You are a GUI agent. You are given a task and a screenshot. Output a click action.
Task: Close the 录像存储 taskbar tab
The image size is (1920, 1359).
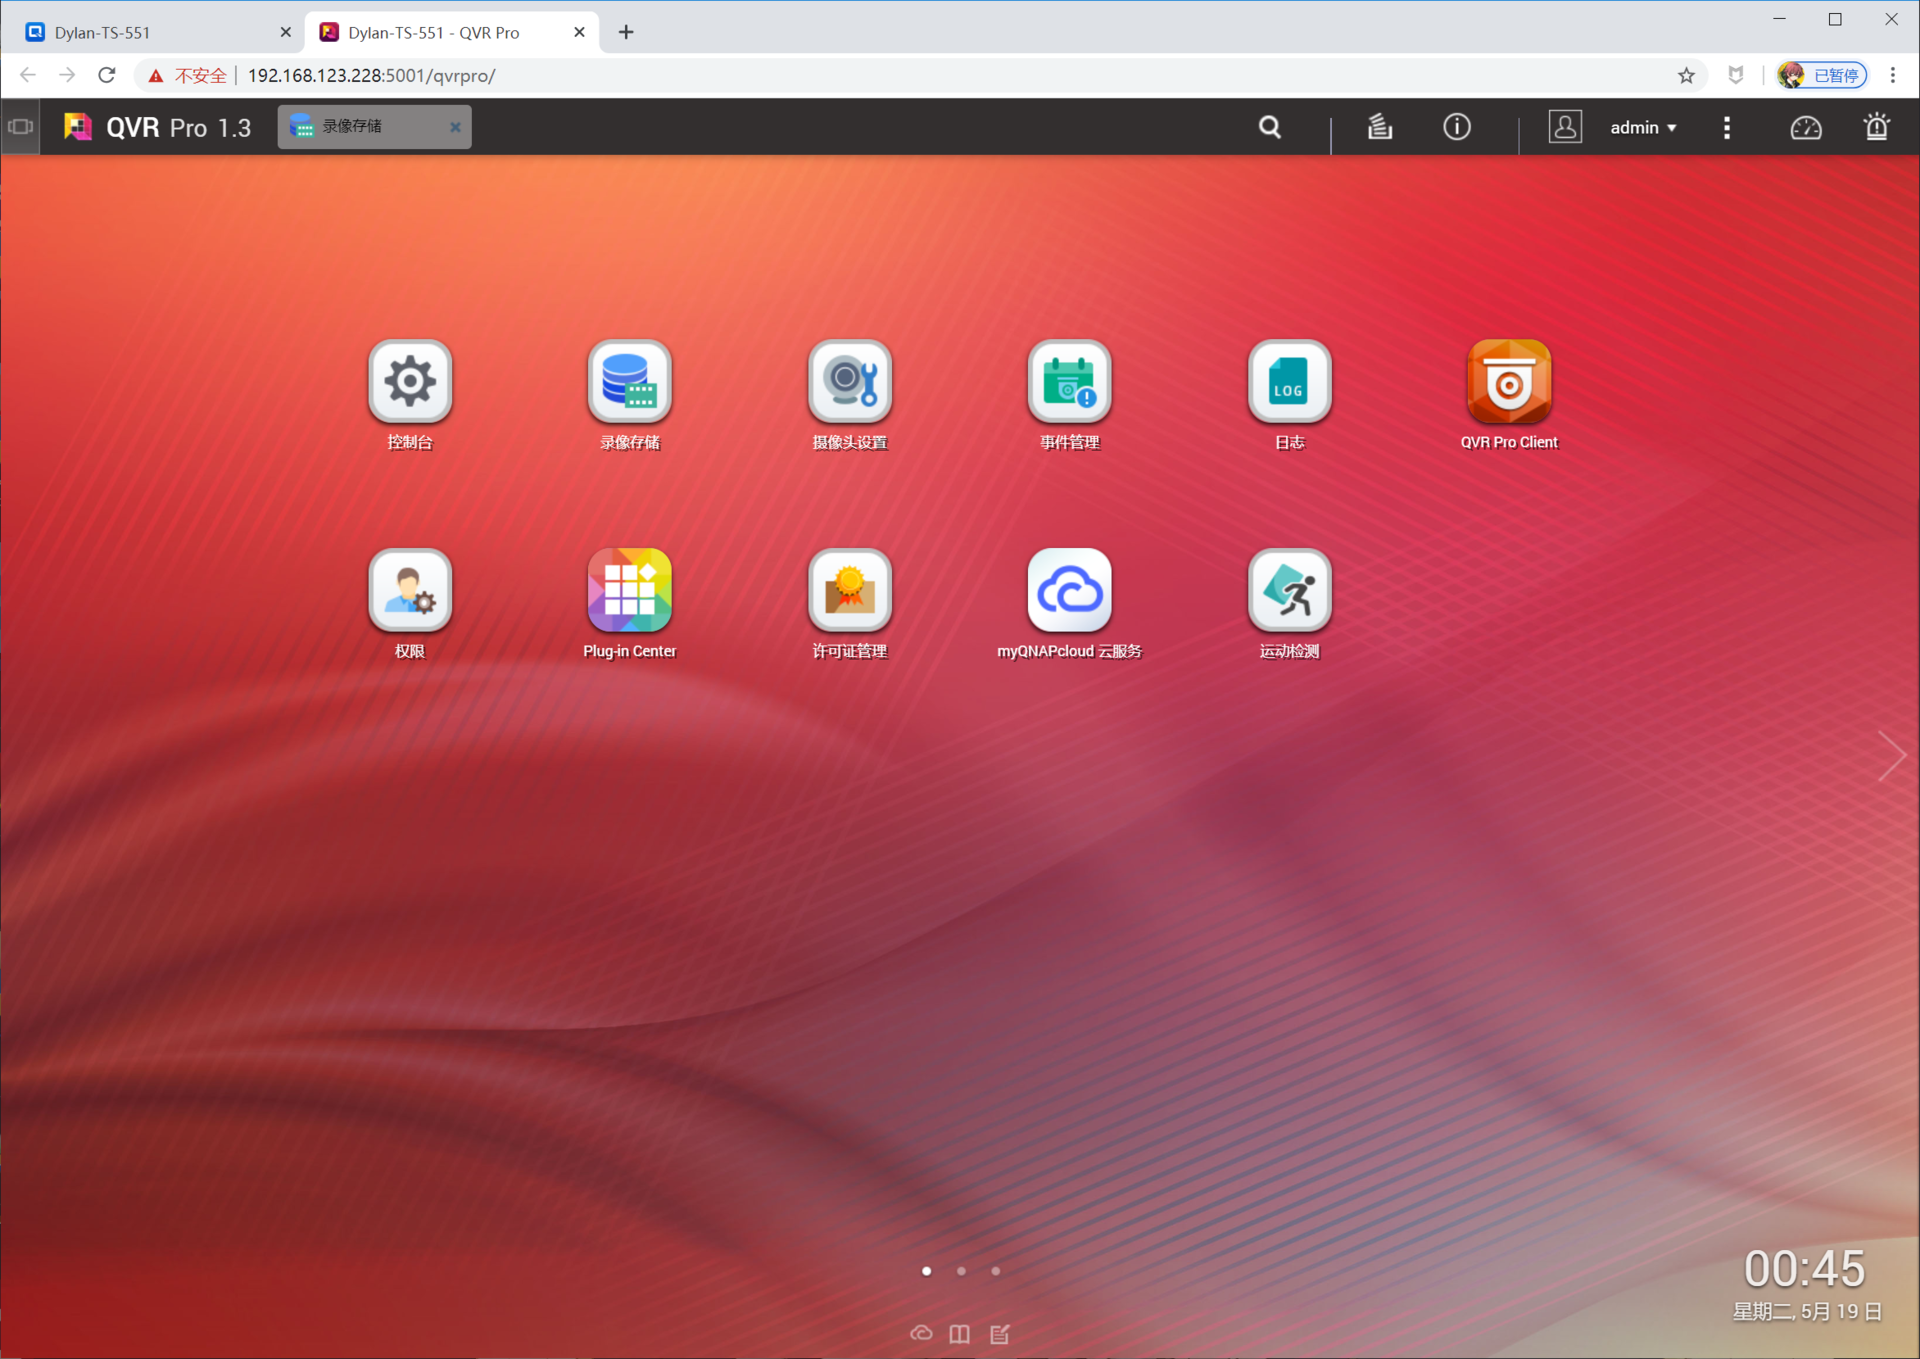click(455, 127)
